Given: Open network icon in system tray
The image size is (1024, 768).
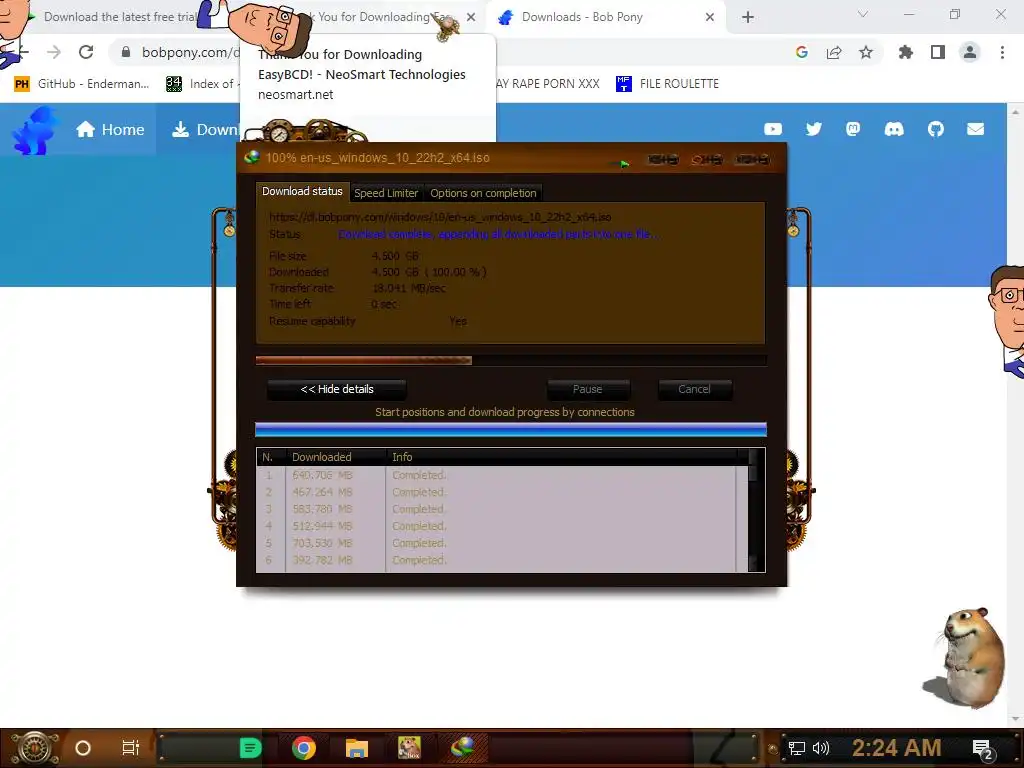Looking at the screenshot, I should (x=797, y=748).
